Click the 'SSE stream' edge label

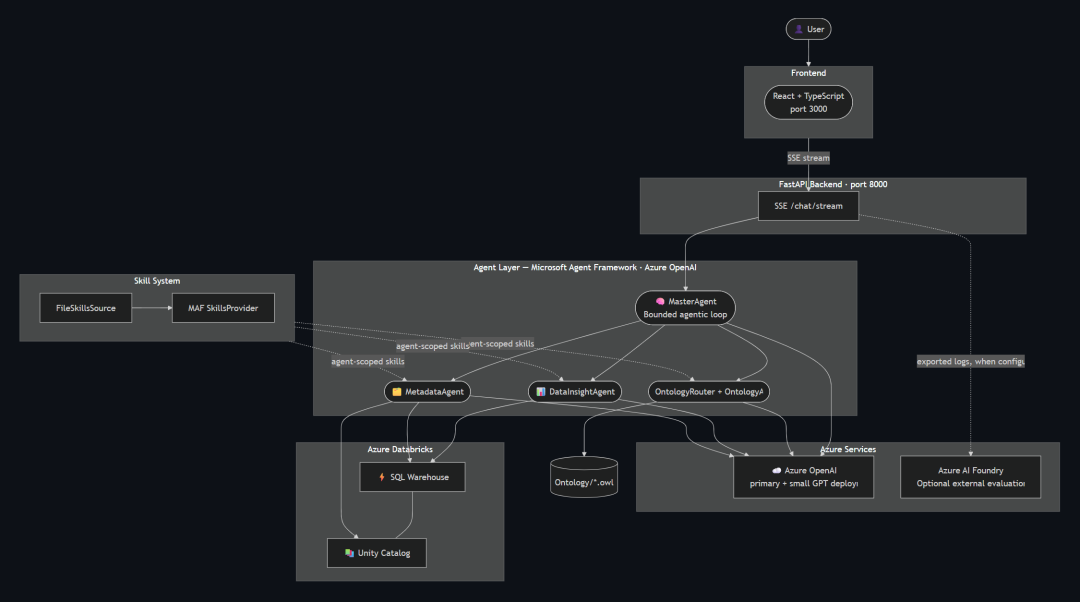tap(809, 158)
